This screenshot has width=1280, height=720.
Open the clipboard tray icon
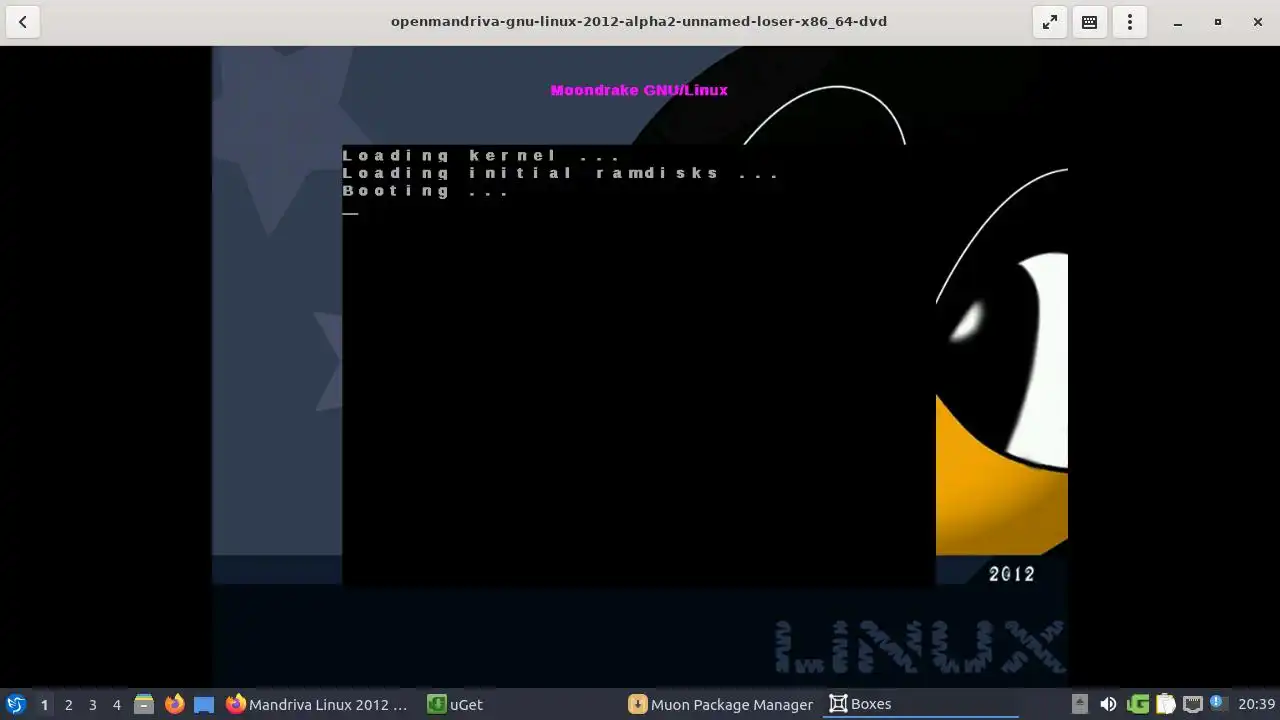tap(1165, 704)
